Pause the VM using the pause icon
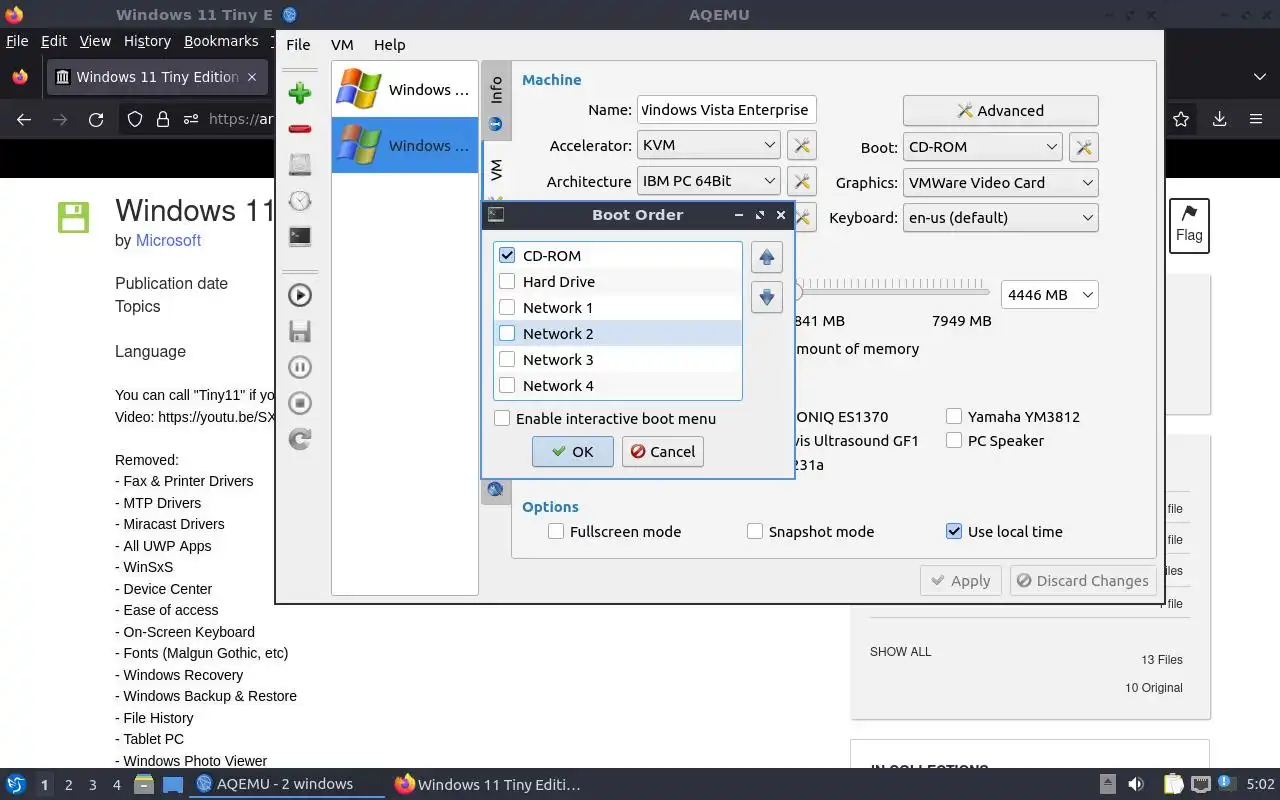 (x=299, y=367)
